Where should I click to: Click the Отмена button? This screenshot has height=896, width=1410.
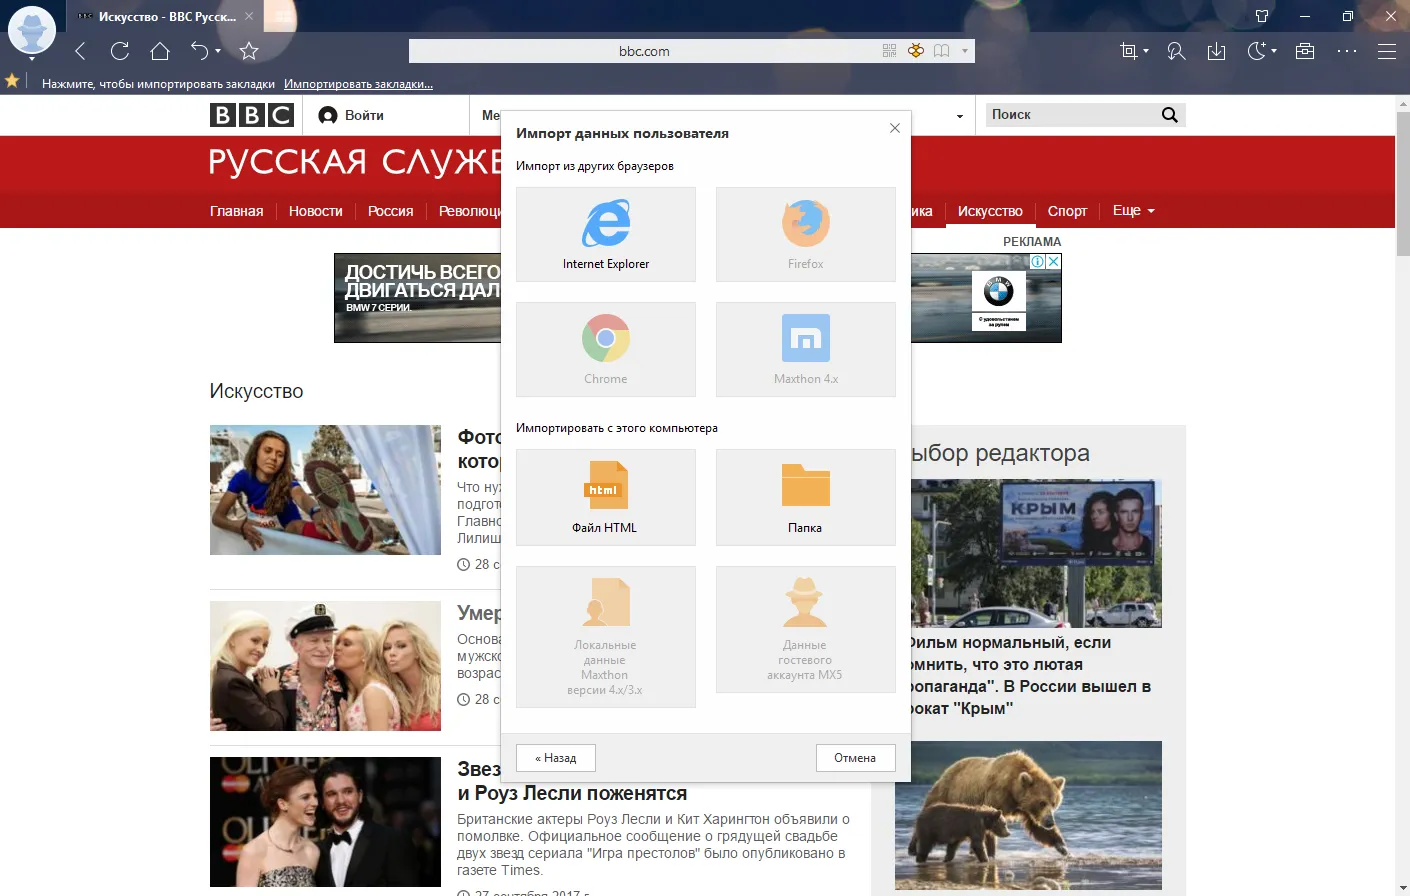coord(855,758)
